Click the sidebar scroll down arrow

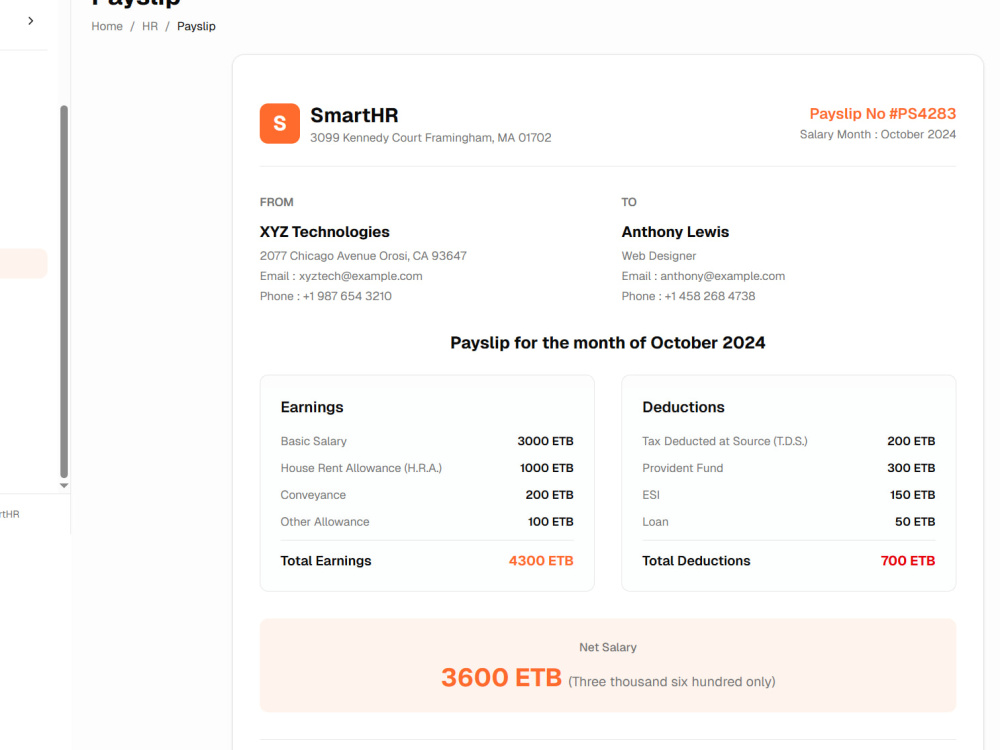point(64,485)
